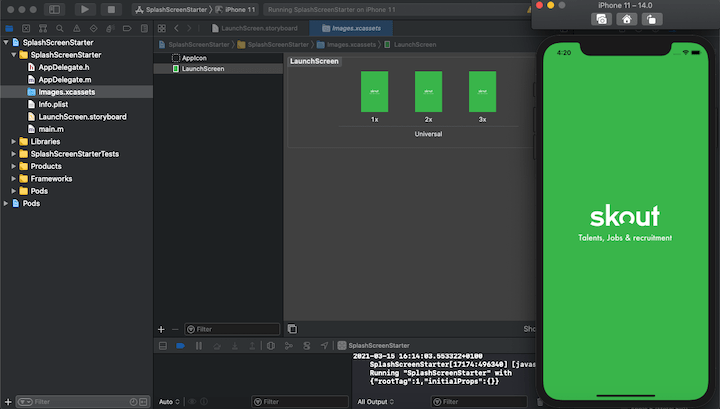Click the Step Into debug icon
The height and width of the screenshot is (409, 720).
pos(235,346)
